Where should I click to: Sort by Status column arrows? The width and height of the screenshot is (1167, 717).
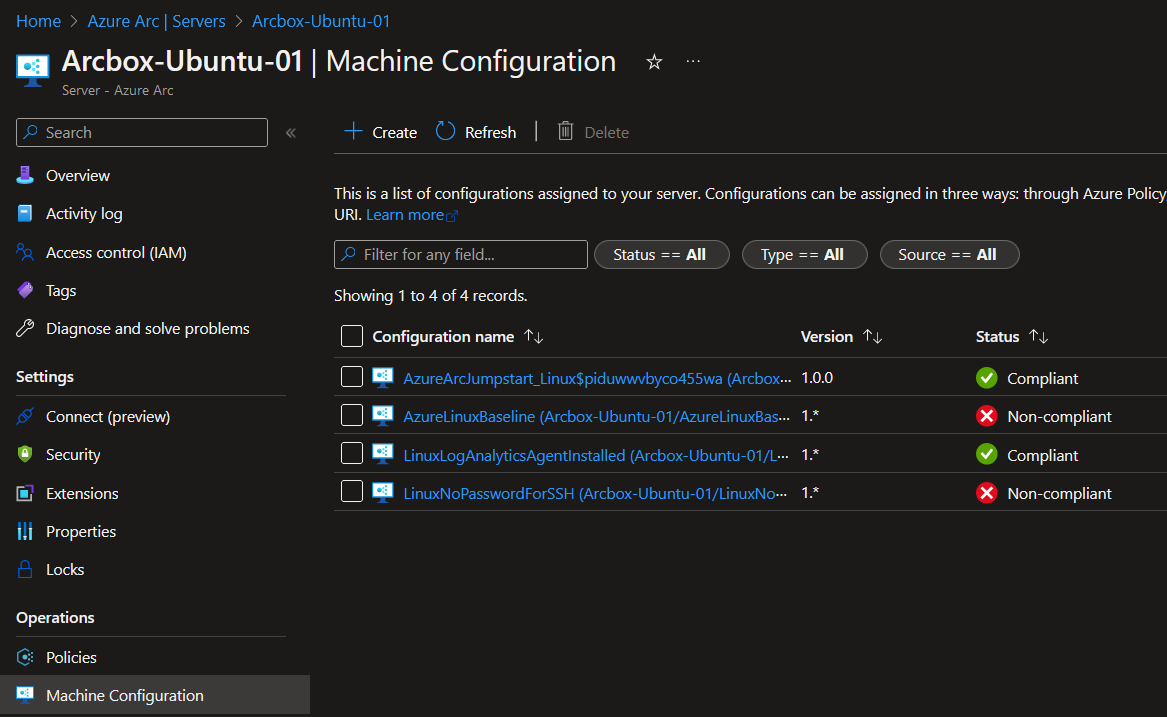(x=1038, y=337)
